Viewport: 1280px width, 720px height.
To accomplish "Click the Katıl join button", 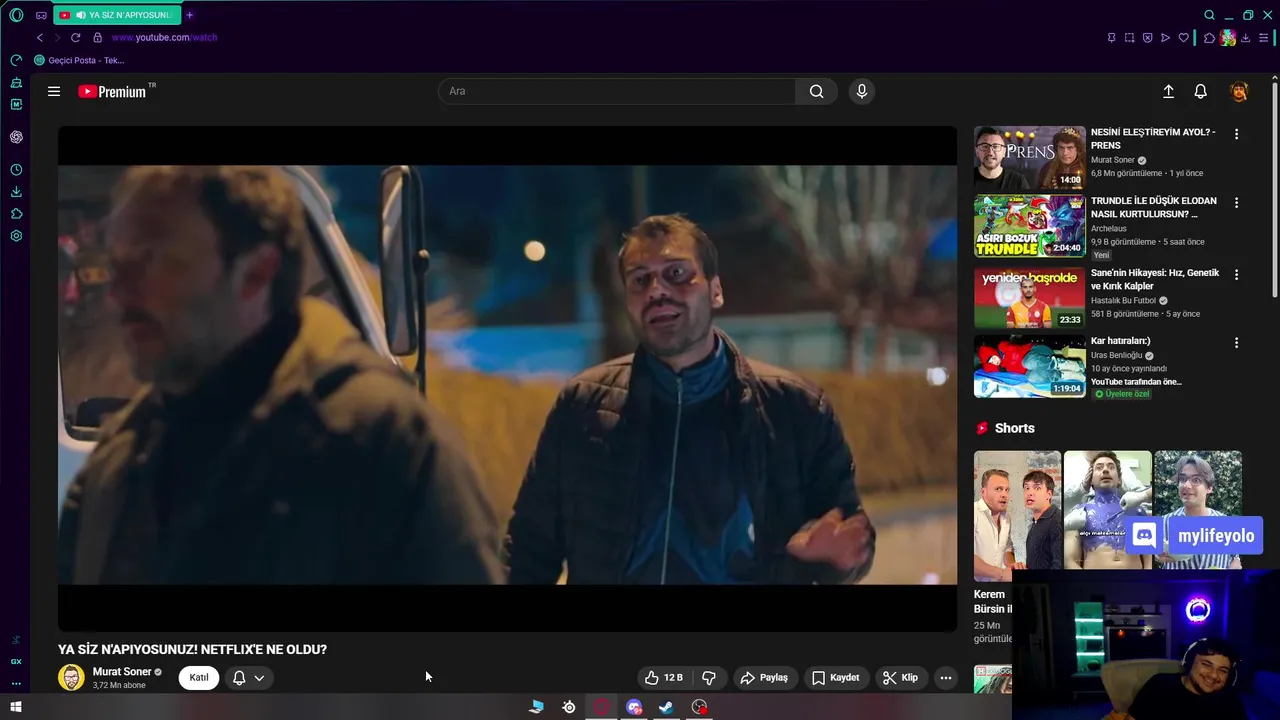I will [x=199, y=677].
